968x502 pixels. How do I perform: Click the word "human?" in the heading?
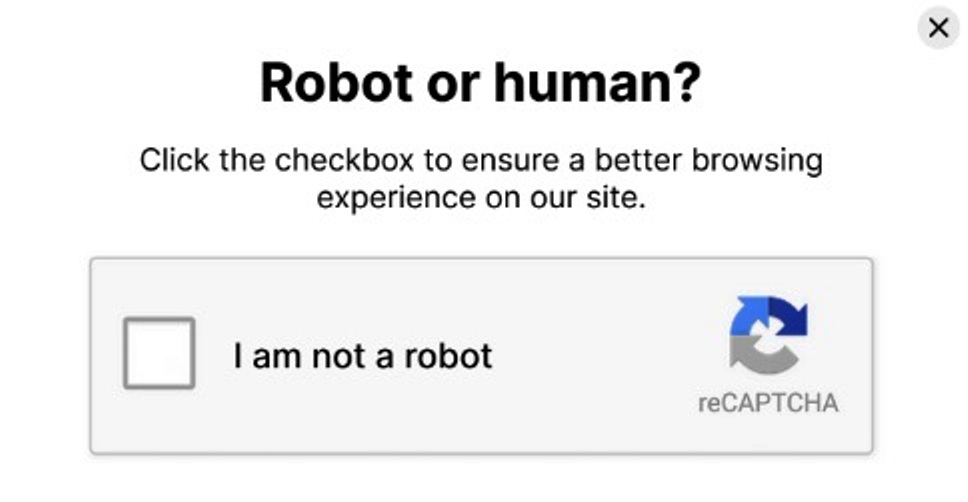coord(597,84)
